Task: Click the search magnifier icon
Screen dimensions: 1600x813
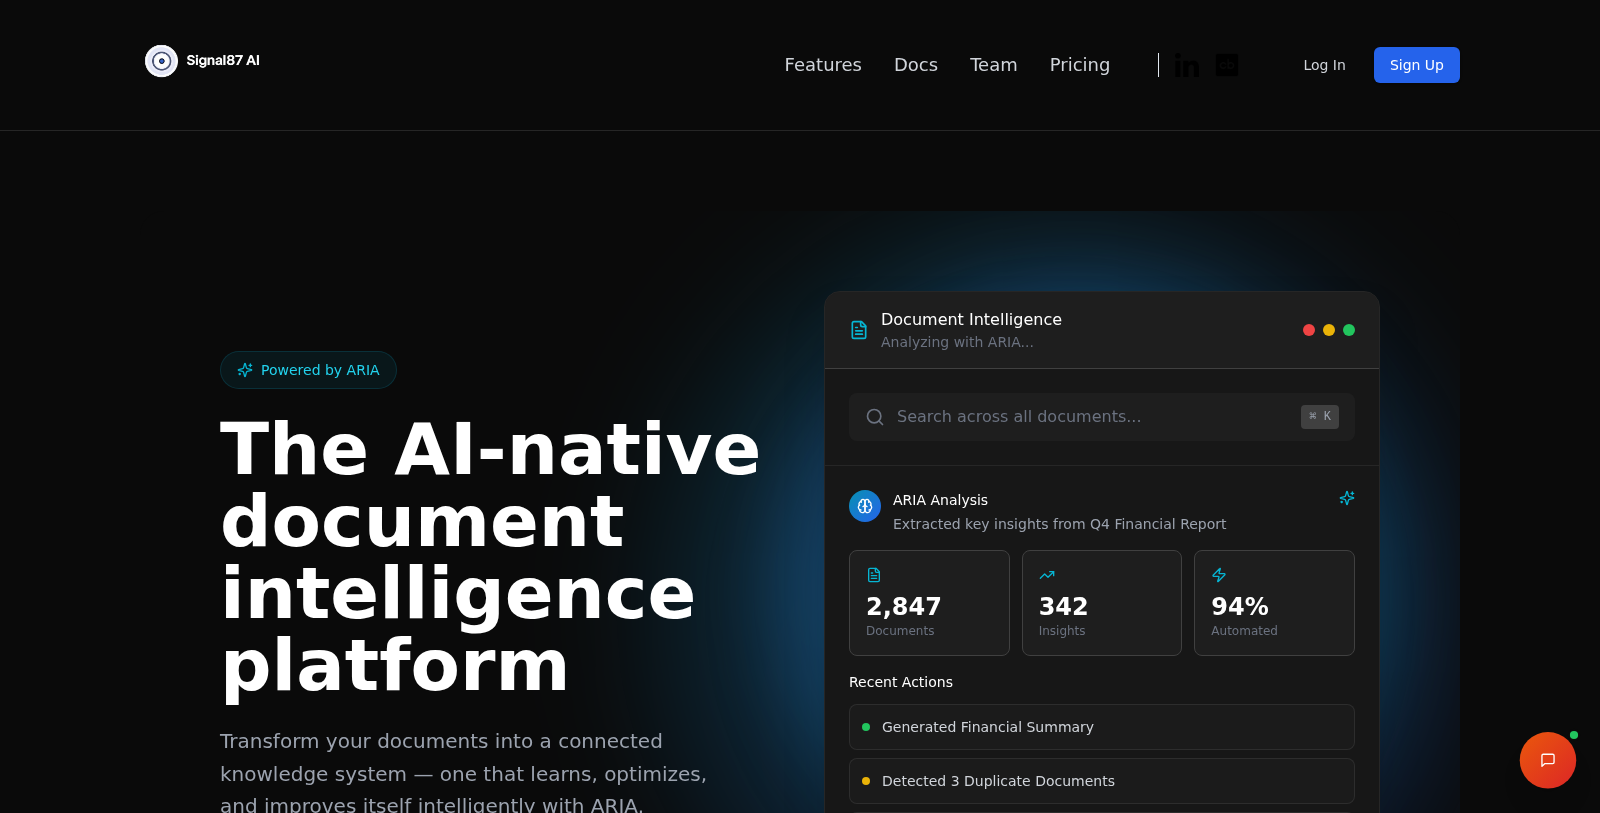Action: click(x=875, y=417)
